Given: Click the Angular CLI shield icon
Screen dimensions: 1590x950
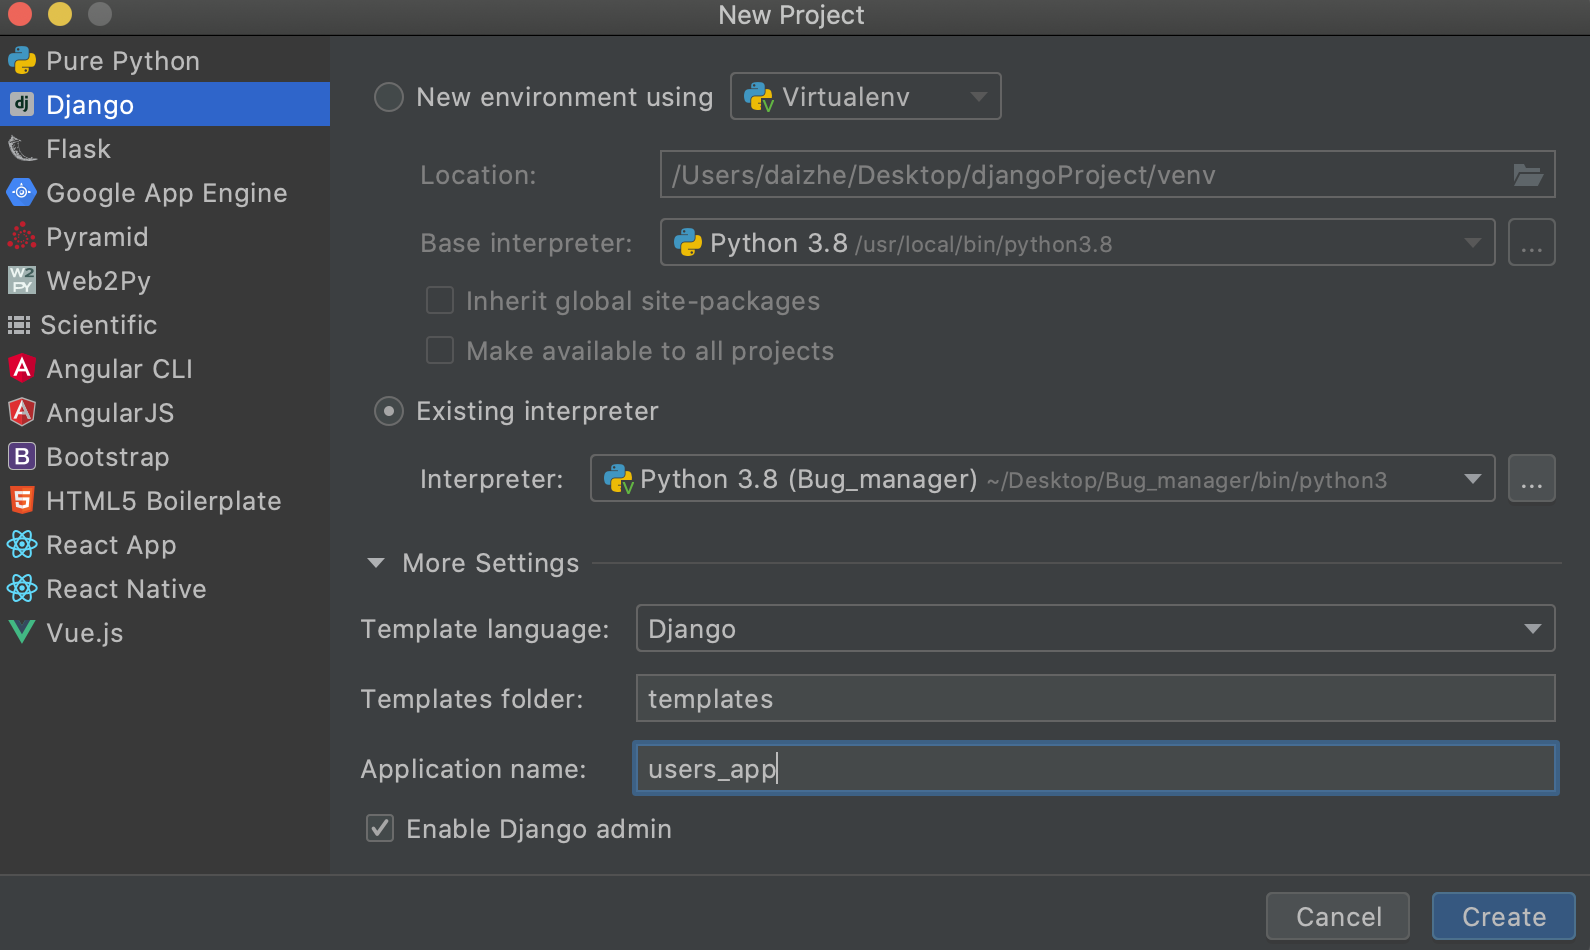Looking at the screenshot, I should coord(22,368).
